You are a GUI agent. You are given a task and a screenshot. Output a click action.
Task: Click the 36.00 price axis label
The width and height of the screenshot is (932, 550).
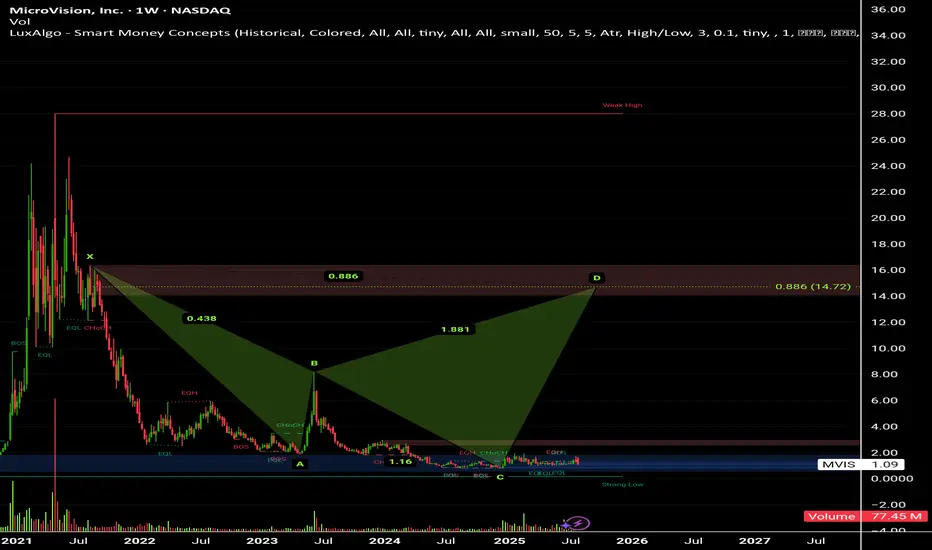[888, 10]
